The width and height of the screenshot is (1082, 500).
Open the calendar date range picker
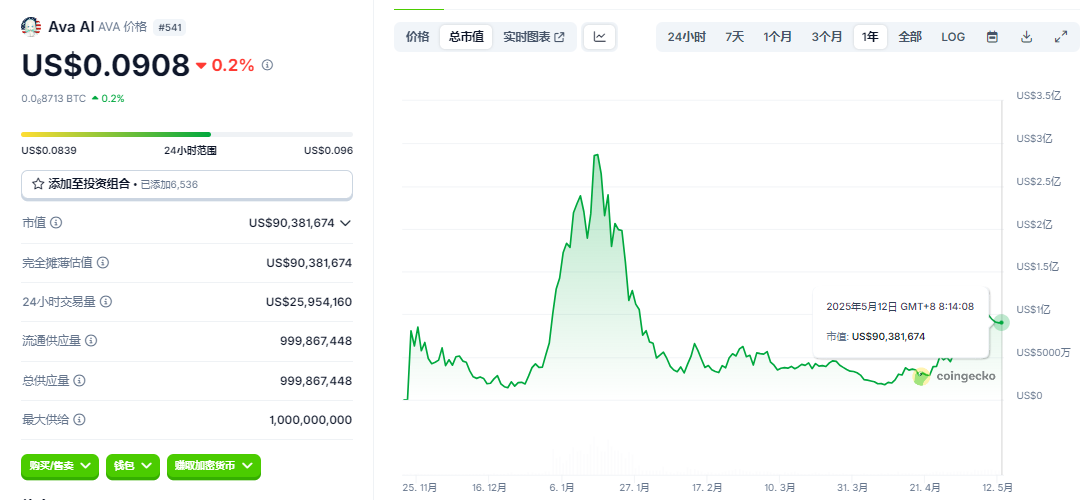point(992,37)
